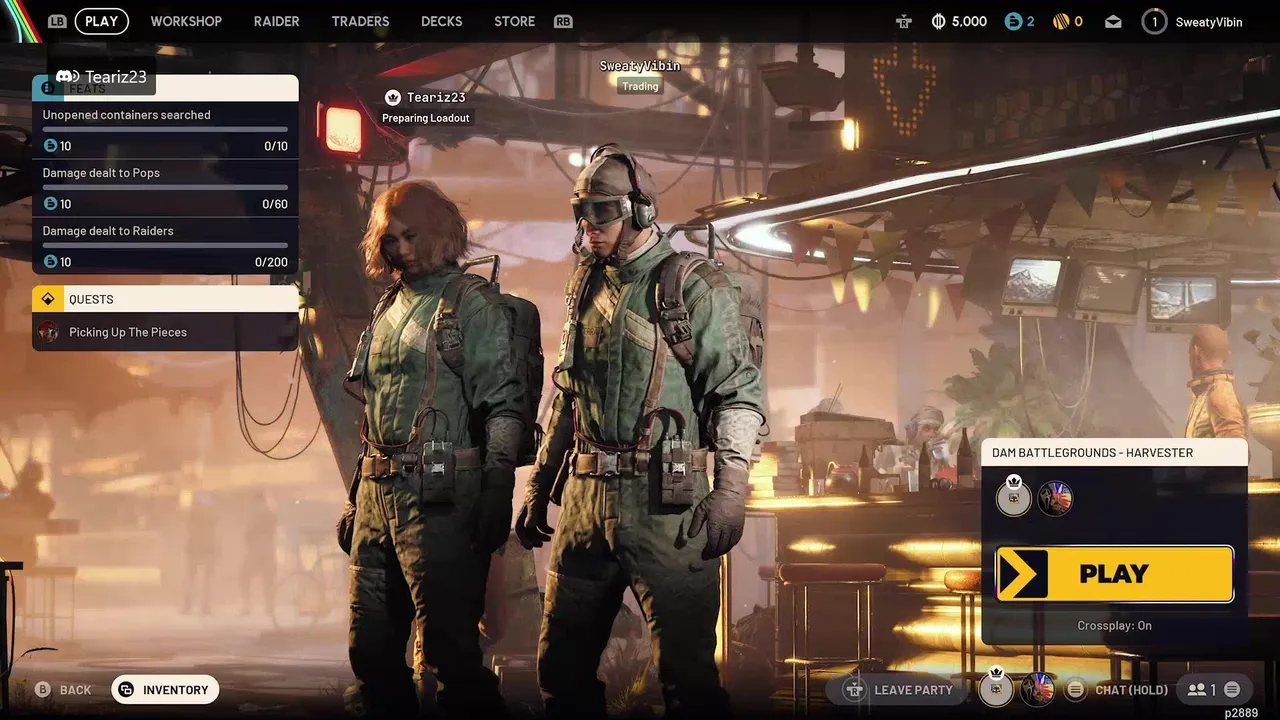Click the Cred reward icon under Damage to Pops

coord(51,204)
